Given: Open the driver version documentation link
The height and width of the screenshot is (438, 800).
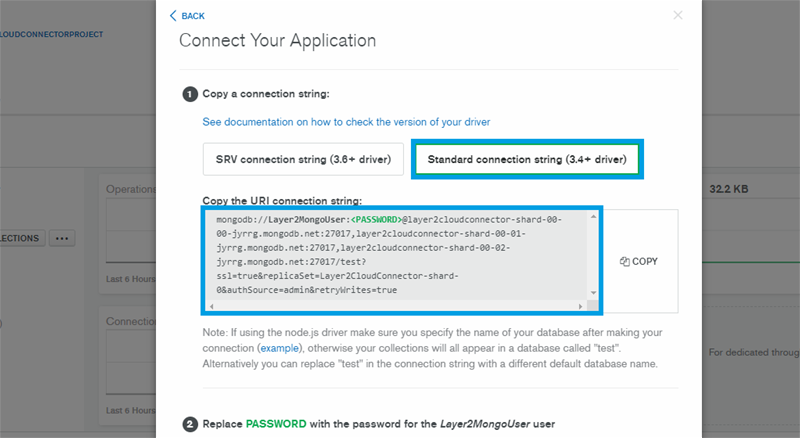Looking at the screenshot, I should pos(346,121).
